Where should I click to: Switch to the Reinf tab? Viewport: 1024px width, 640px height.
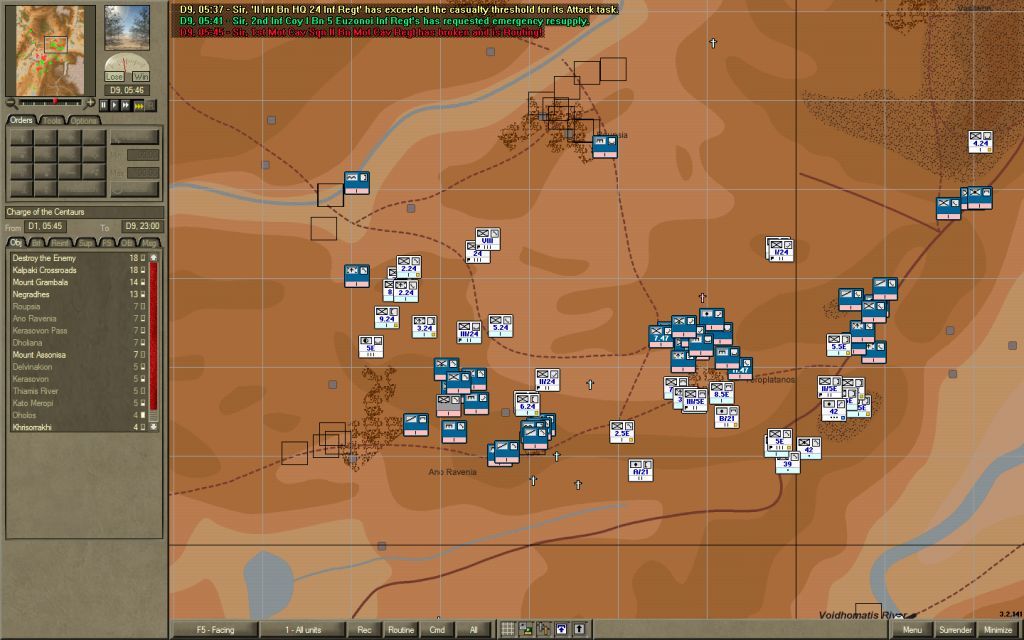pyautogui.click(x=60, y=242)
